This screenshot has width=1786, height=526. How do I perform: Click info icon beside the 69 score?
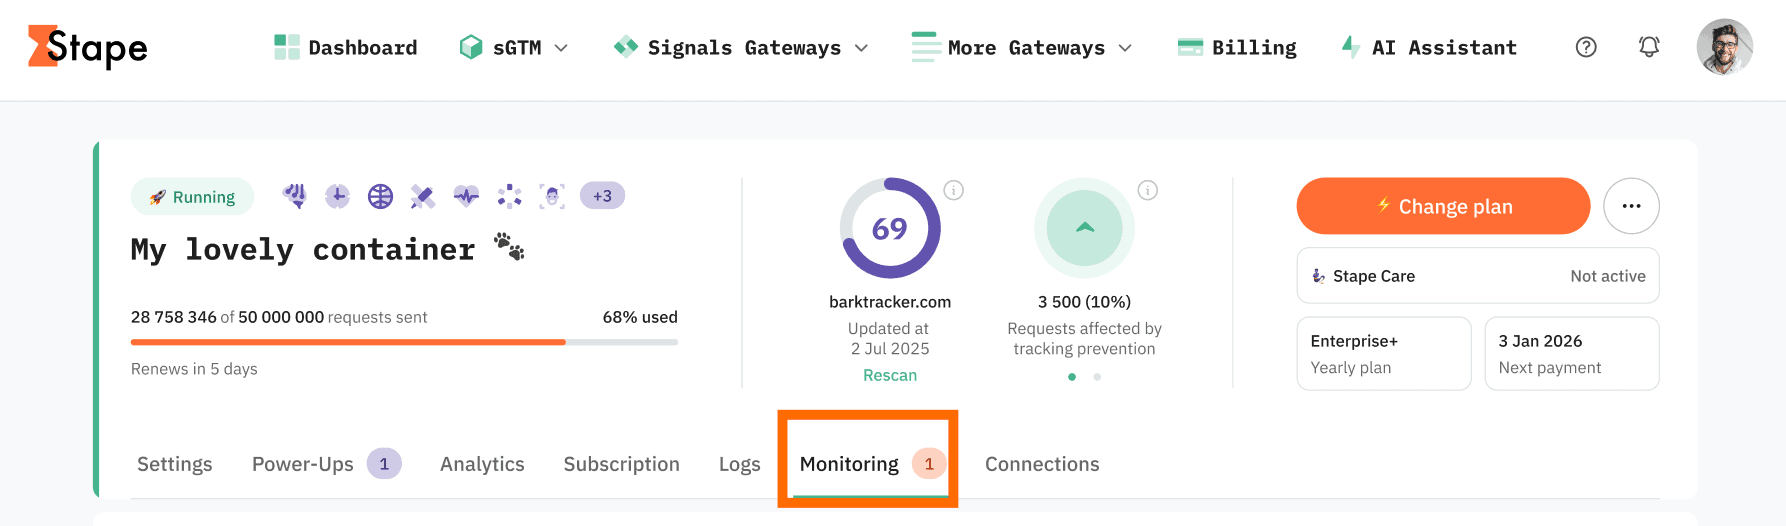954,190
